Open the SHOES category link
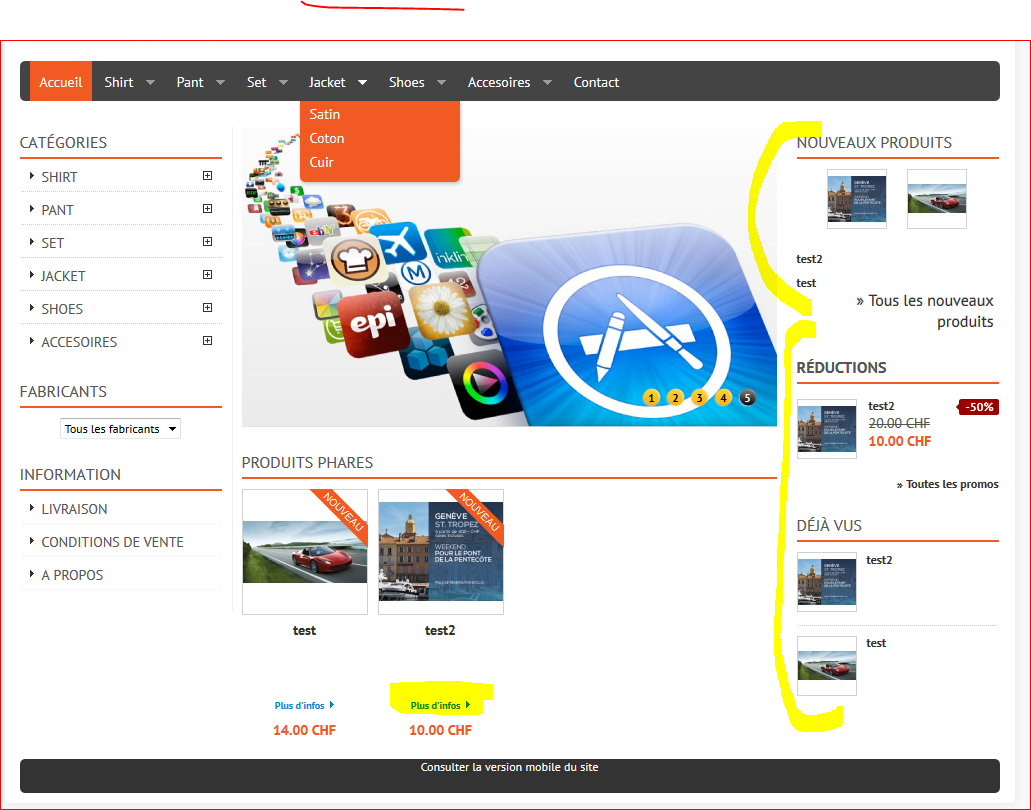This screenshot has height=810, width=1031. tap(62, 309)
